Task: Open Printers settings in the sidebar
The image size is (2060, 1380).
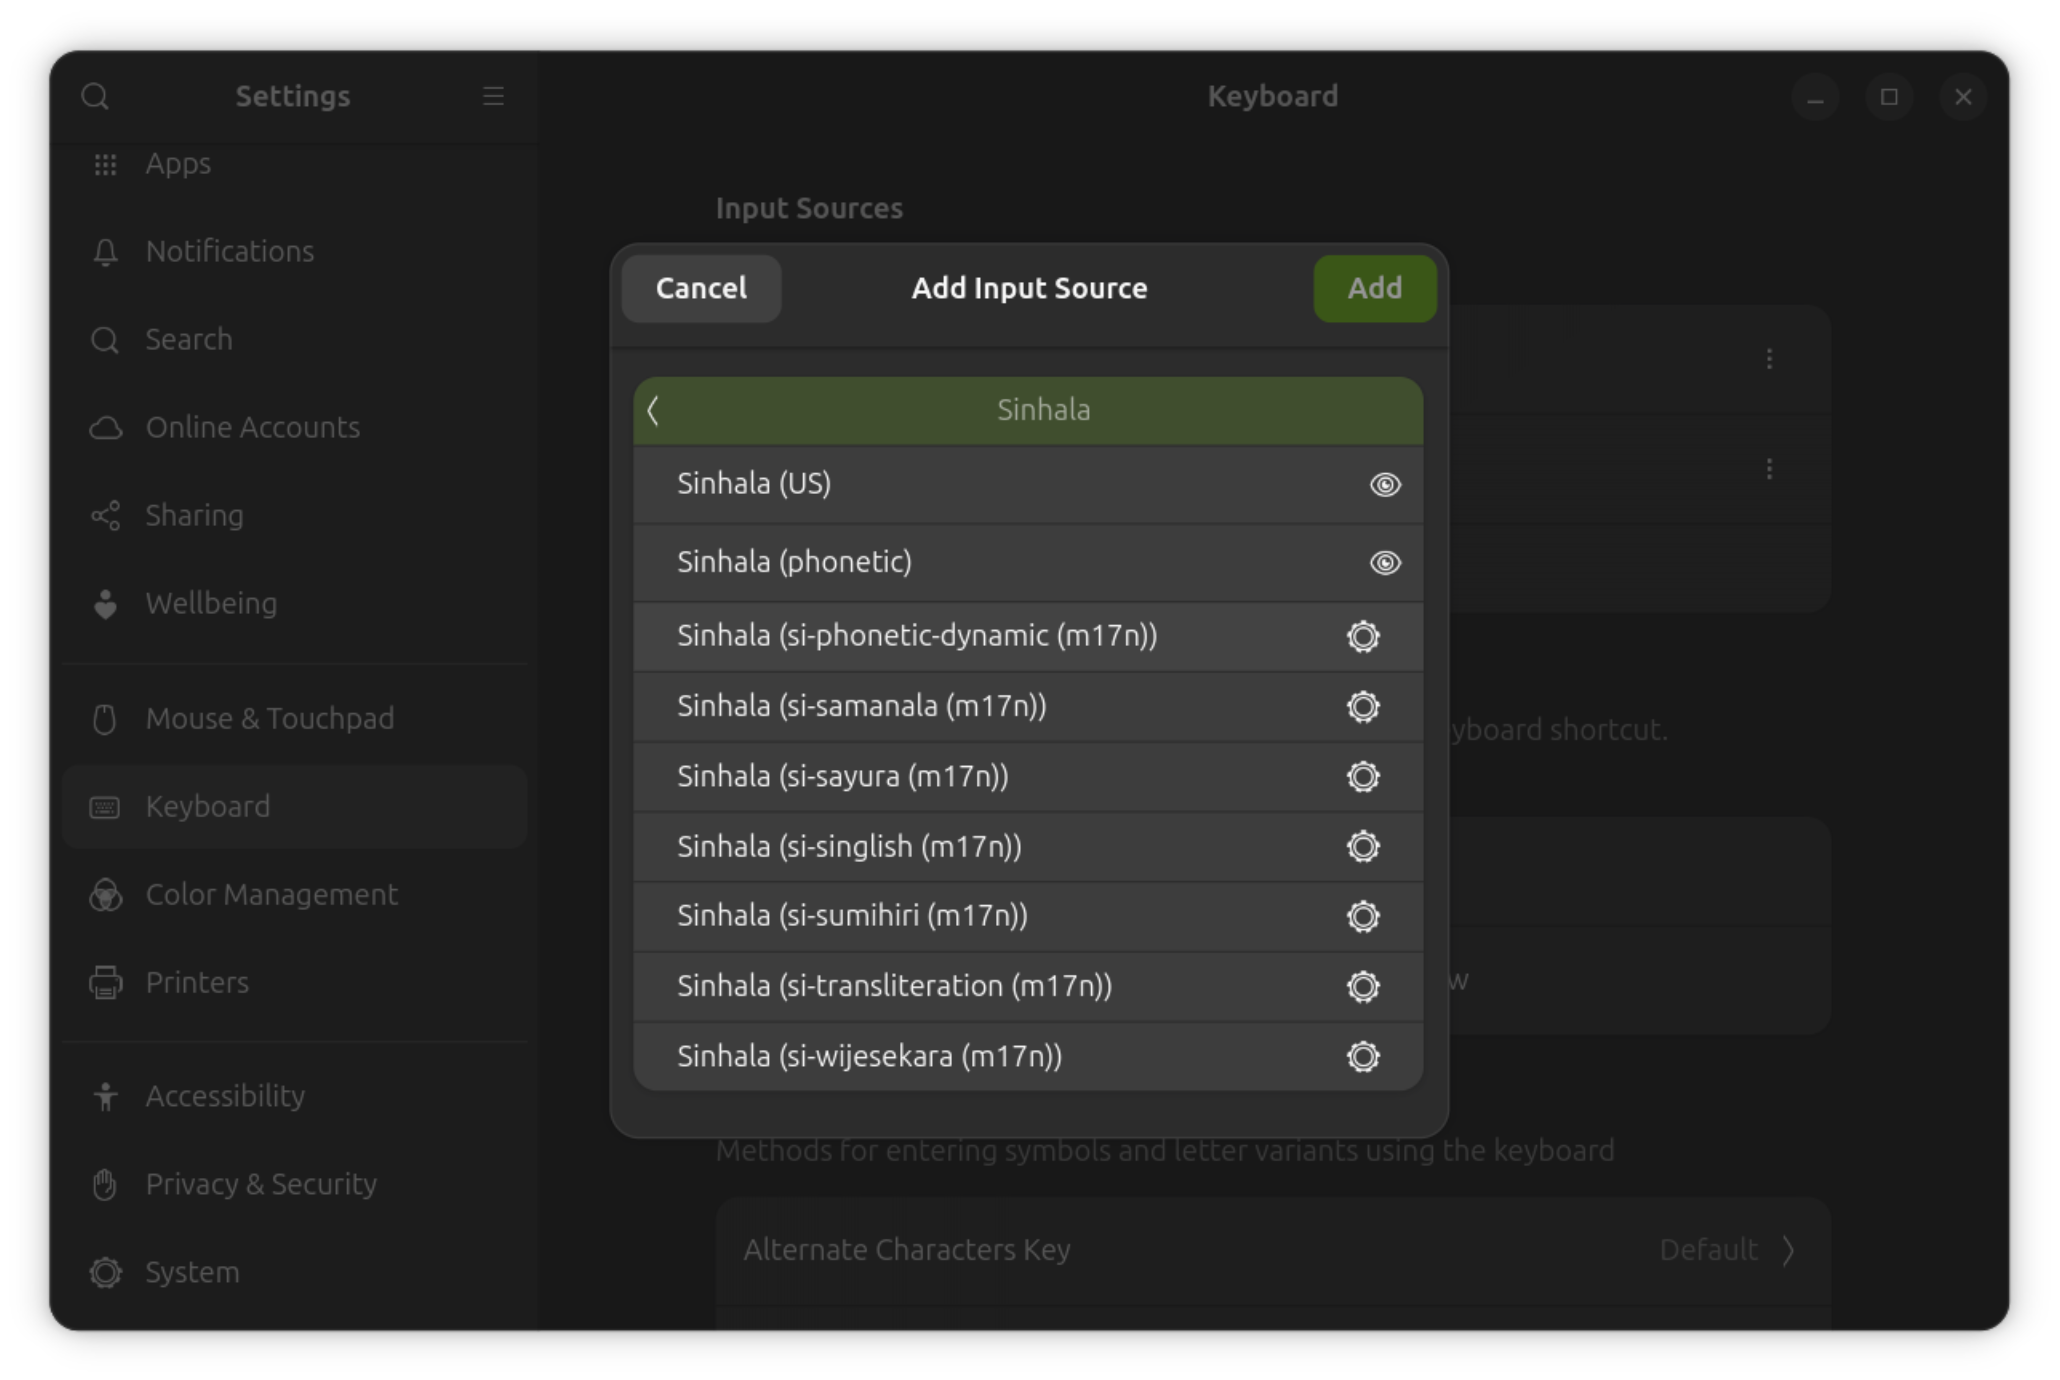Action: coord(294,982)
